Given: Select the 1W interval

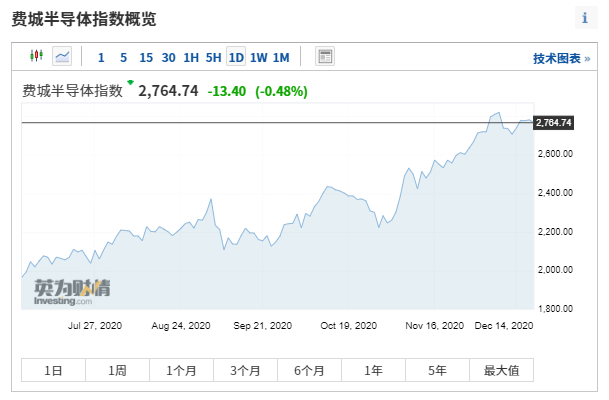Looking at the screenshot, I should pyautogui.click(x=259, y=57).
